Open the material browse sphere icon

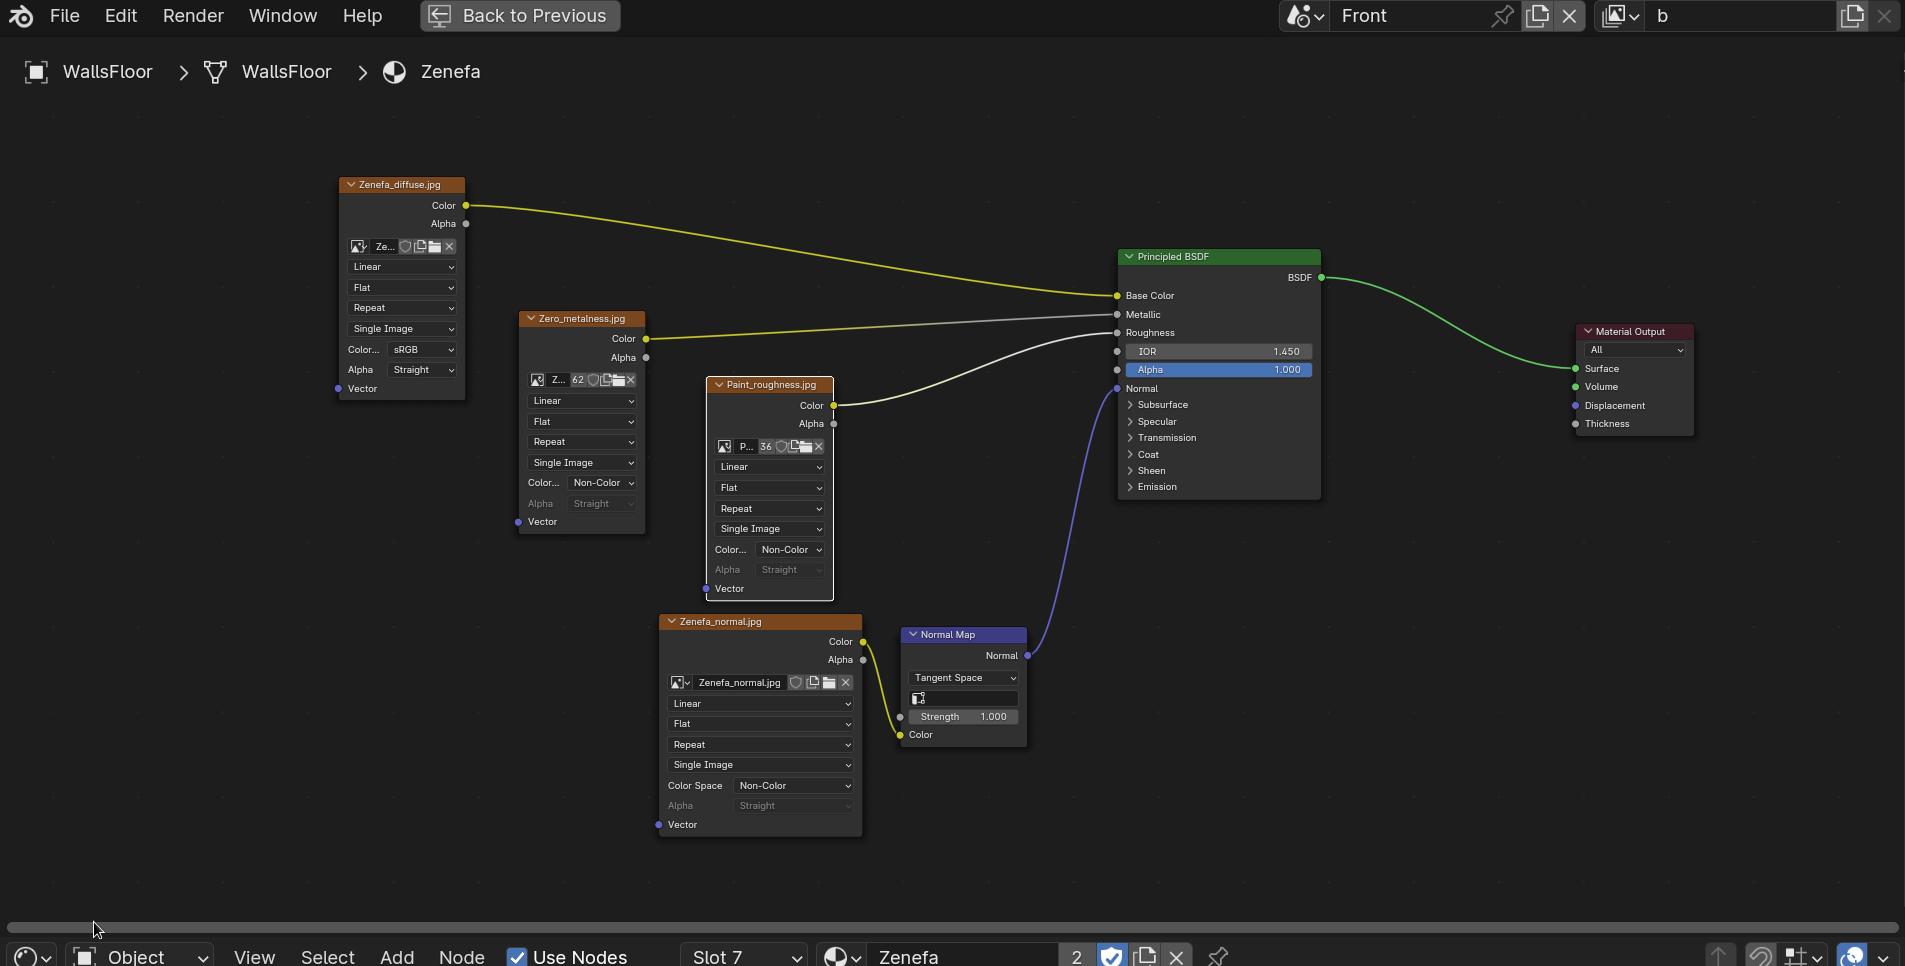(842, 956)
